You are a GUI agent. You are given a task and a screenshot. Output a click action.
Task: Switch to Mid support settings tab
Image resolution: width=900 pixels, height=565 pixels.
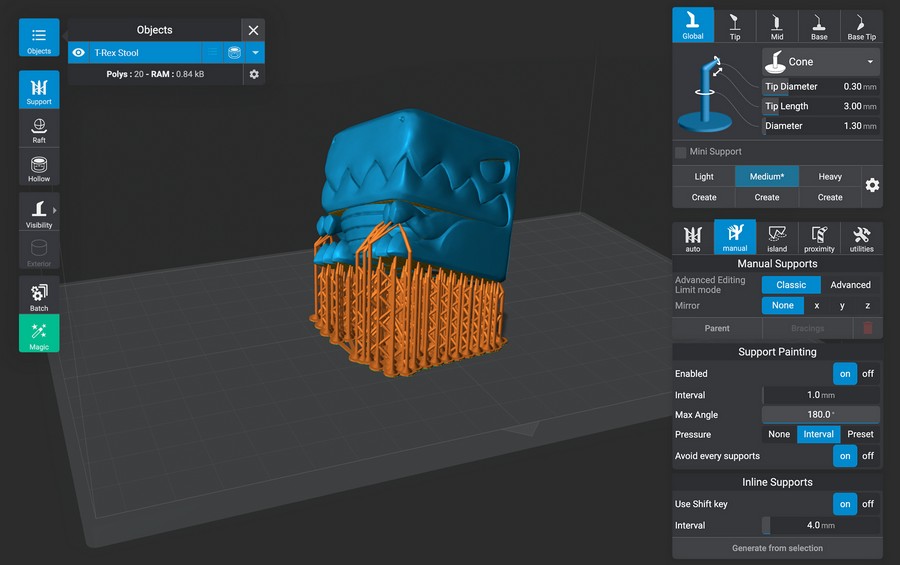click(x=777, y=26)
